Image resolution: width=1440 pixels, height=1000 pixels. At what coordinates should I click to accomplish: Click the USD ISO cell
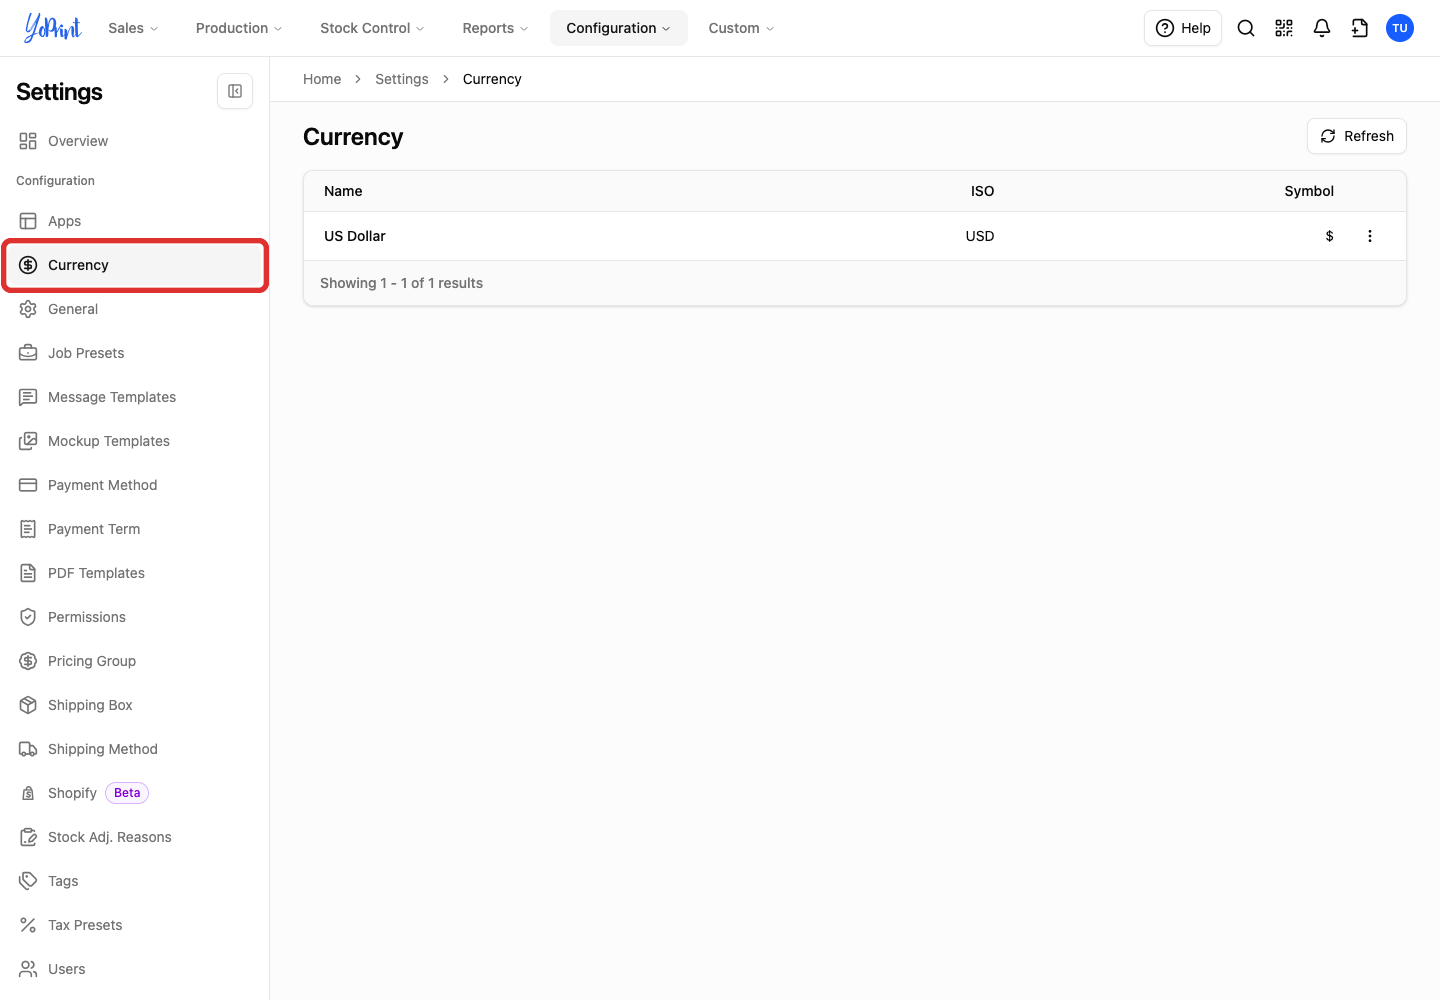tap(980, 236)
